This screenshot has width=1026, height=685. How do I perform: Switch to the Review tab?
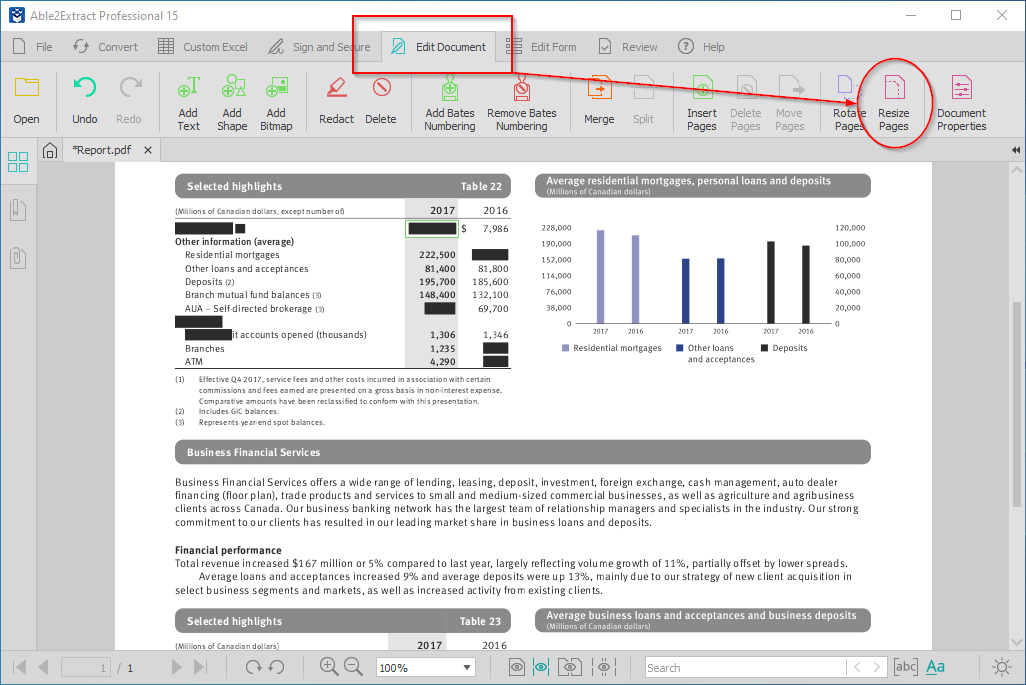click(x=628, y=47)
